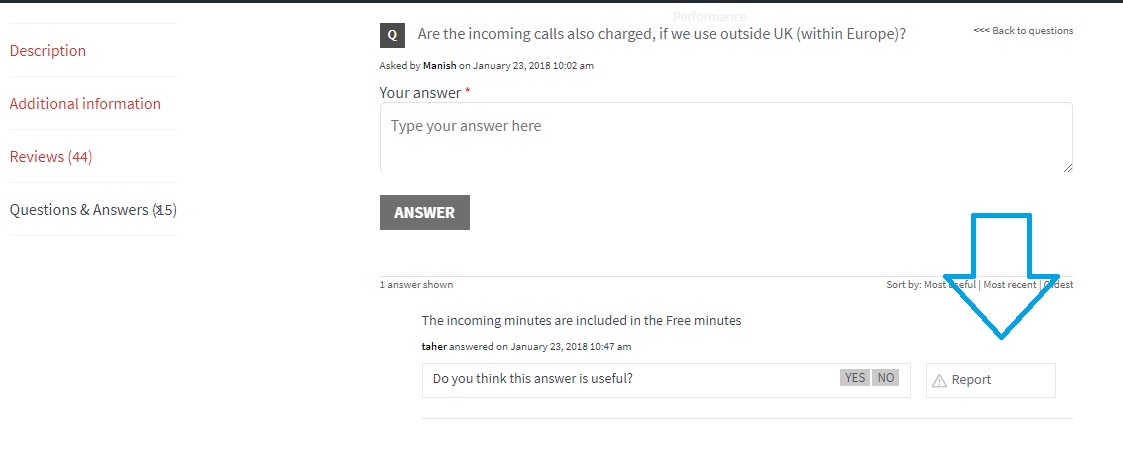The width and height of the screenshot is (1123, 451).
Task: Go back via Back to questions link
Action: pyautogui.click(x=1023, y=31)
